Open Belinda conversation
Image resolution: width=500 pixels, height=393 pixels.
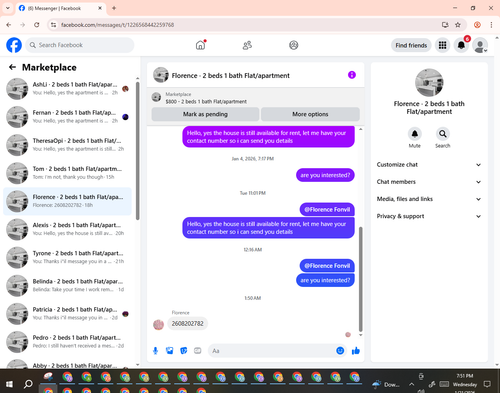[x=68, y=285]
